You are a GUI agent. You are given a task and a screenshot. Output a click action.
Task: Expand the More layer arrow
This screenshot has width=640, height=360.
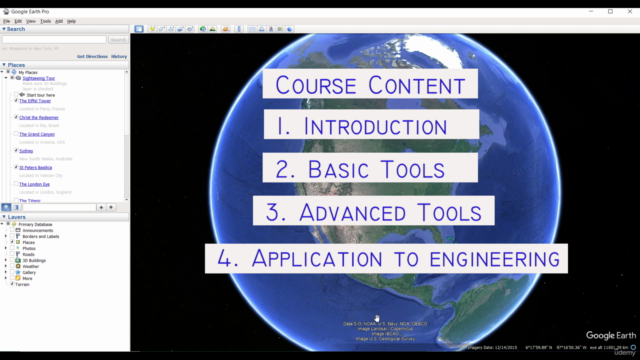pyautogui.click(x=6, y=278)
